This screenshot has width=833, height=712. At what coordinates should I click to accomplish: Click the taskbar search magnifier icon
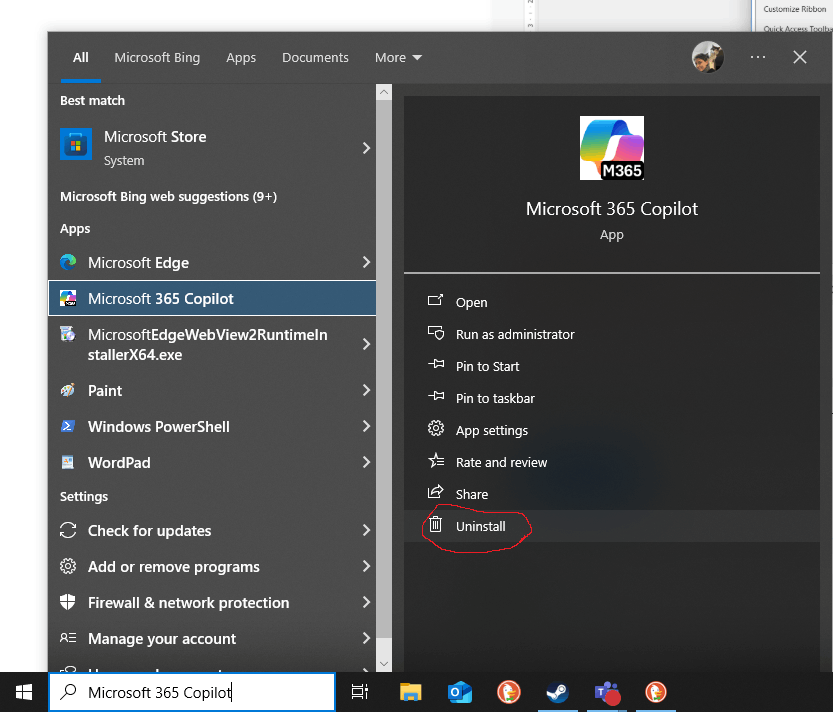tap(69, 692)
